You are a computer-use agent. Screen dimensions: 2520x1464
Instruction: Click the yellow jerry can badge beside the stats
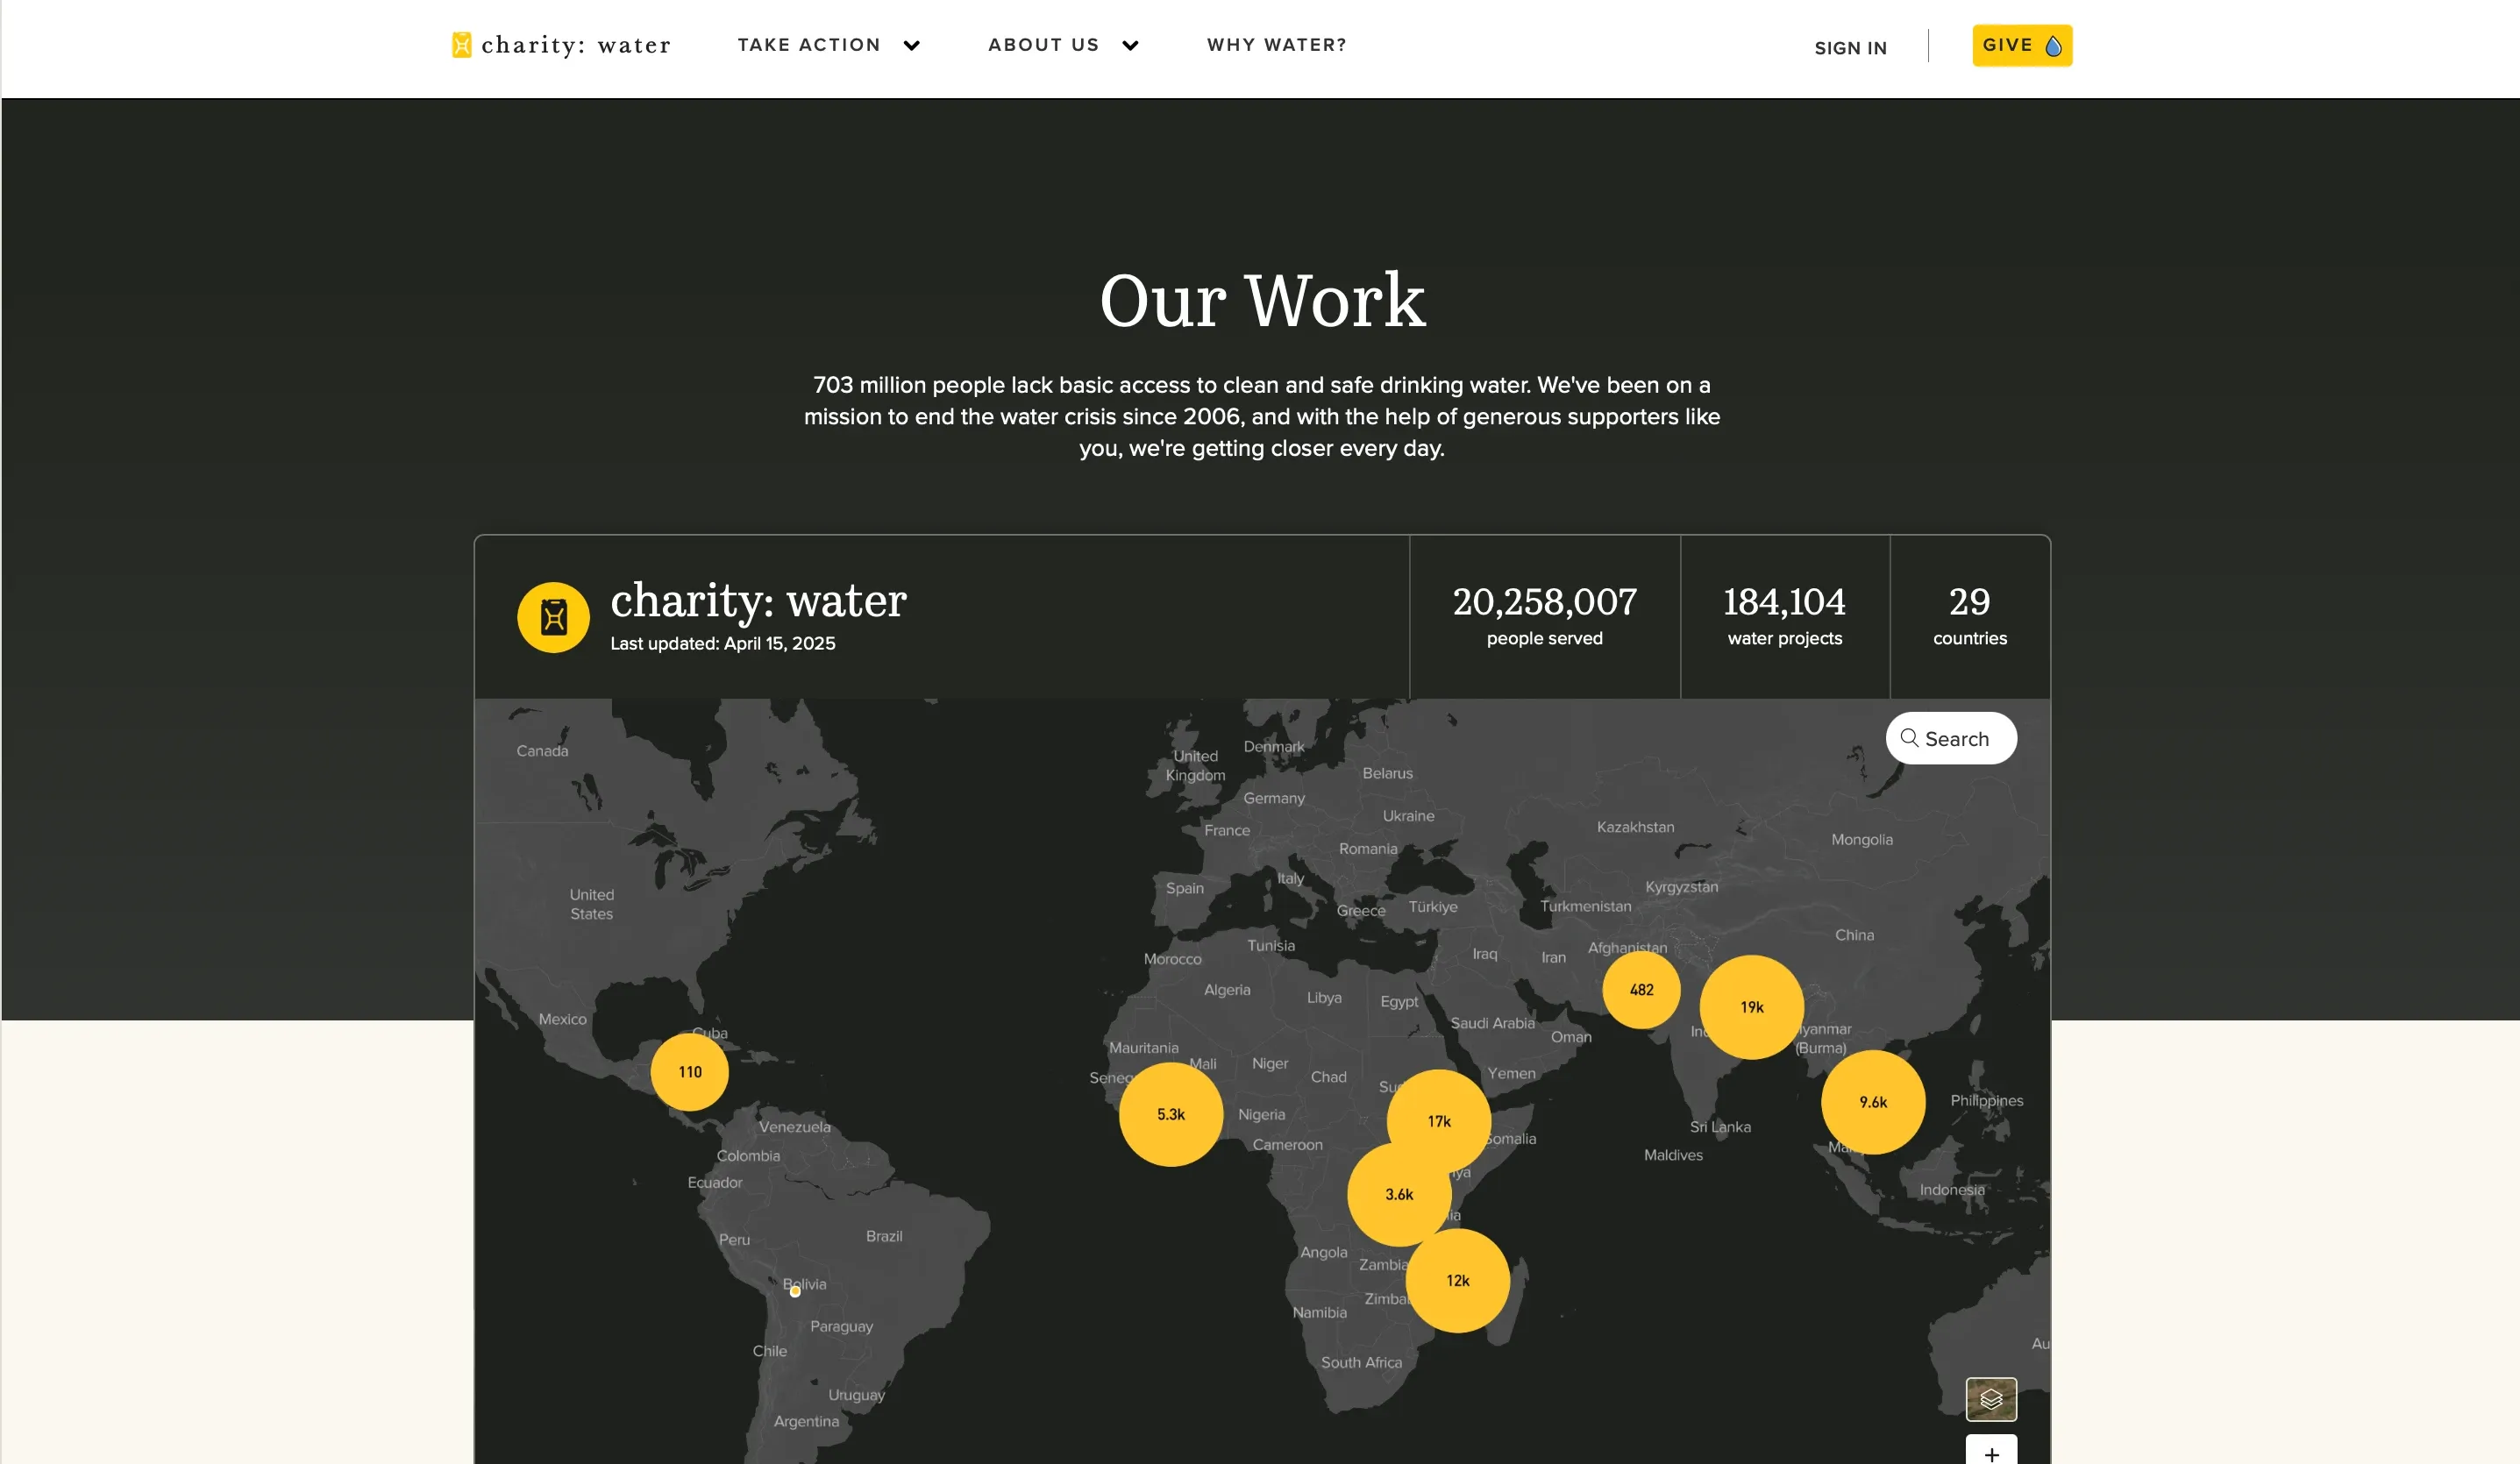pos(552,617)
